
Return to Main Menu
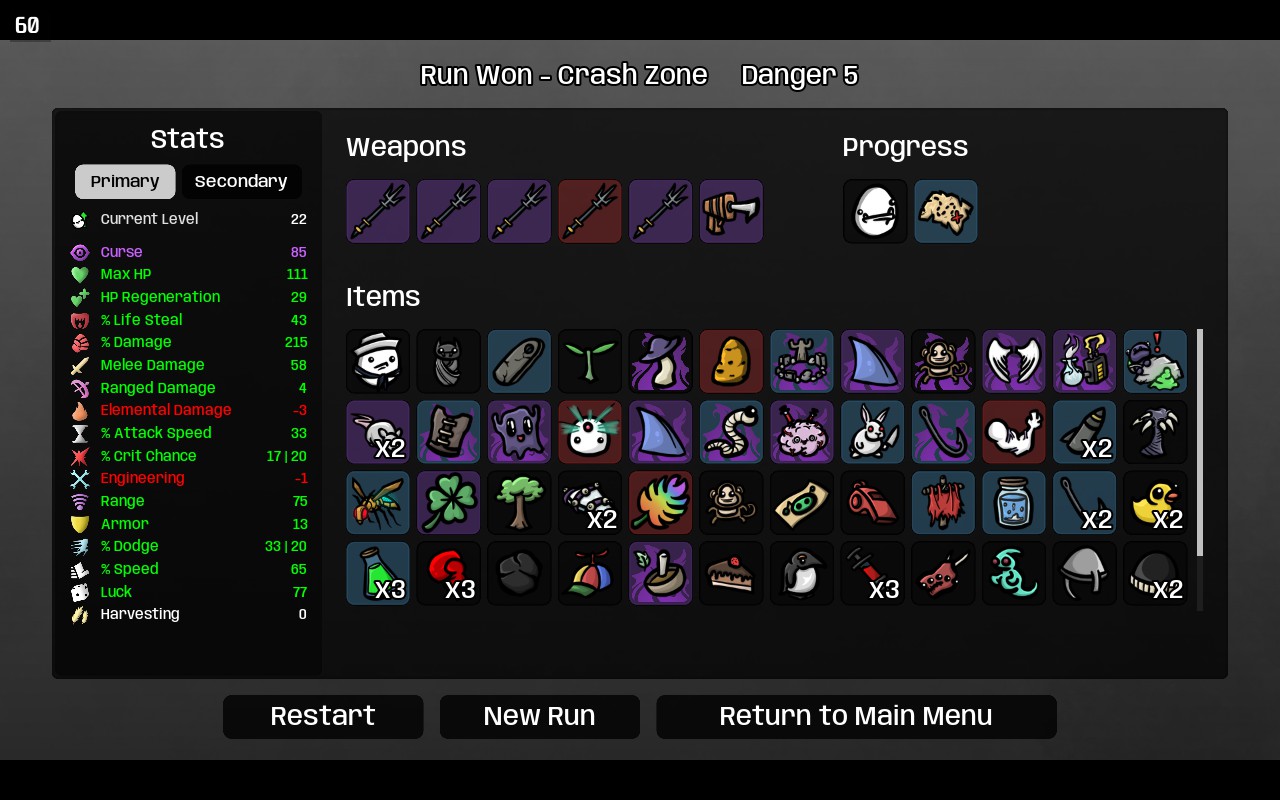coord(856,717)
